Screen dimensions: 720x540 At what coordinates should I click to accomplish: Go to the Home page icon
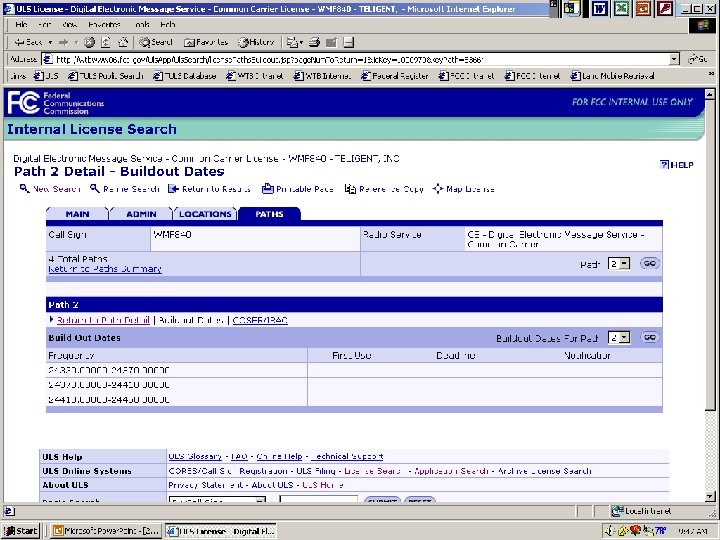pos(123,42)
